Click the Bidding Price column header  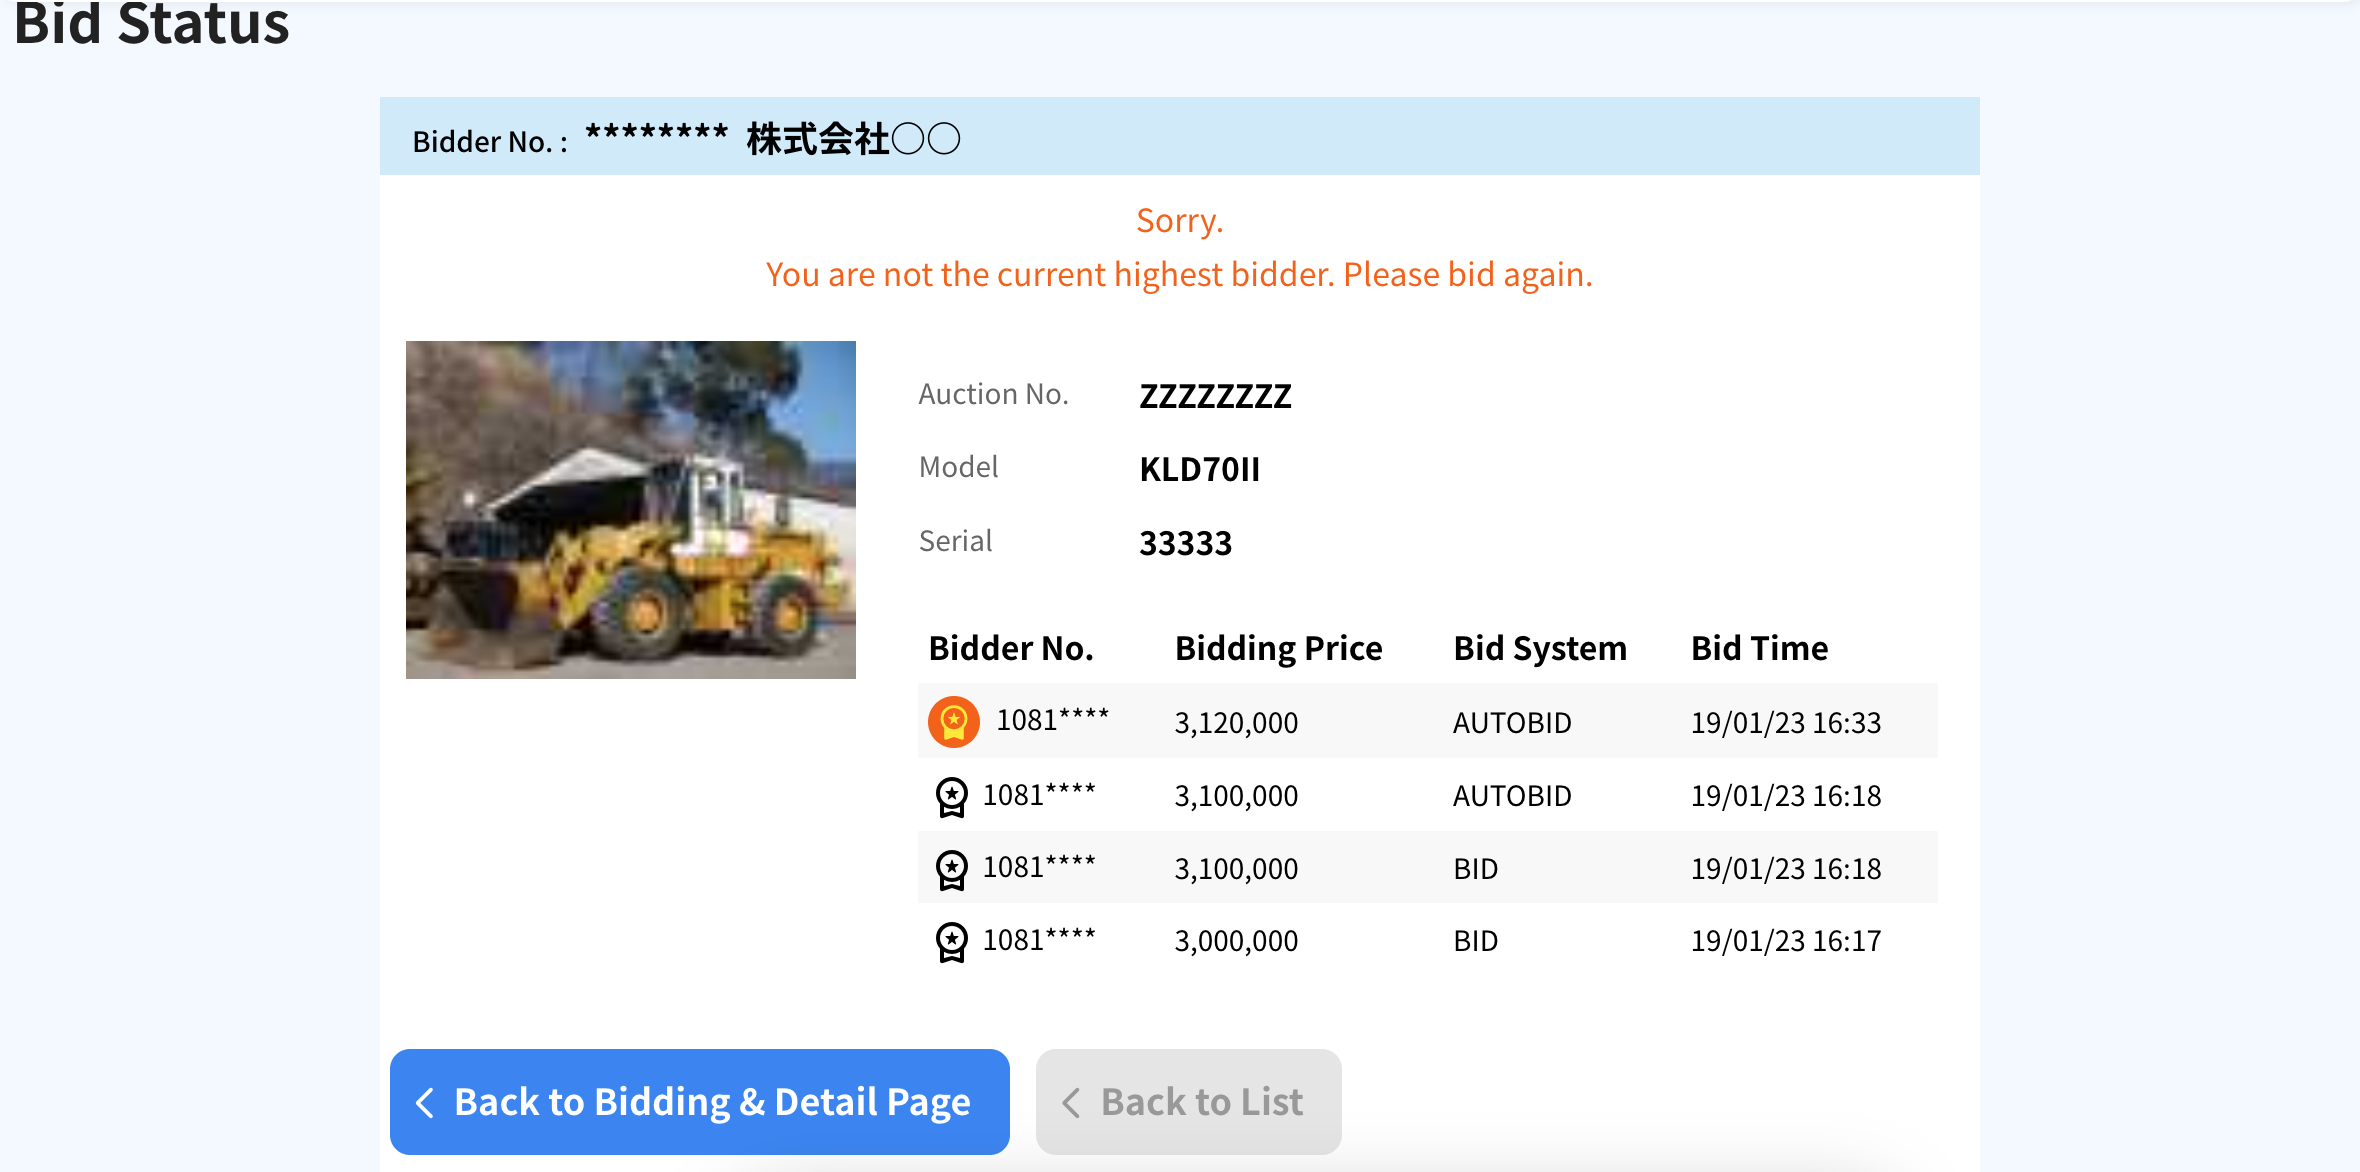click(x=1278, y=648)
